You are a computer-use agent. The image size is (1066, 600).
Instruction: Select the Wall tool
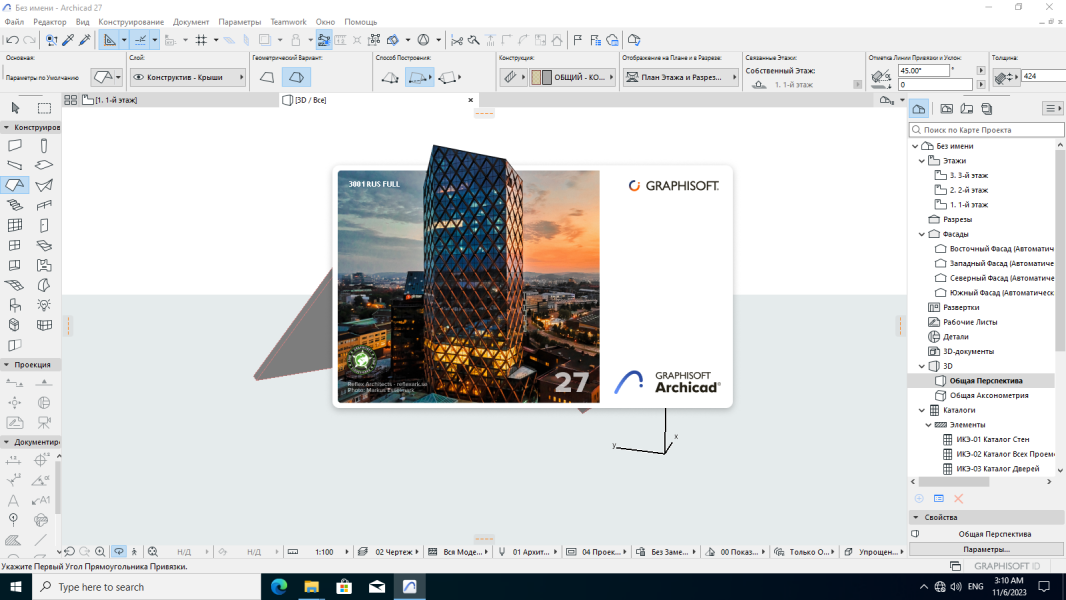[x=14, y=145]
